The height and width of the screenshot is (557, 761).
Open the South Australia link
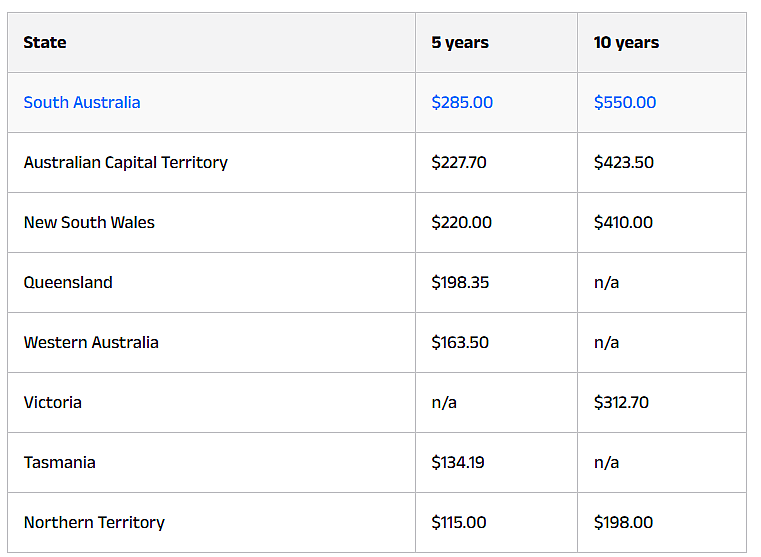tap(82, 102)
